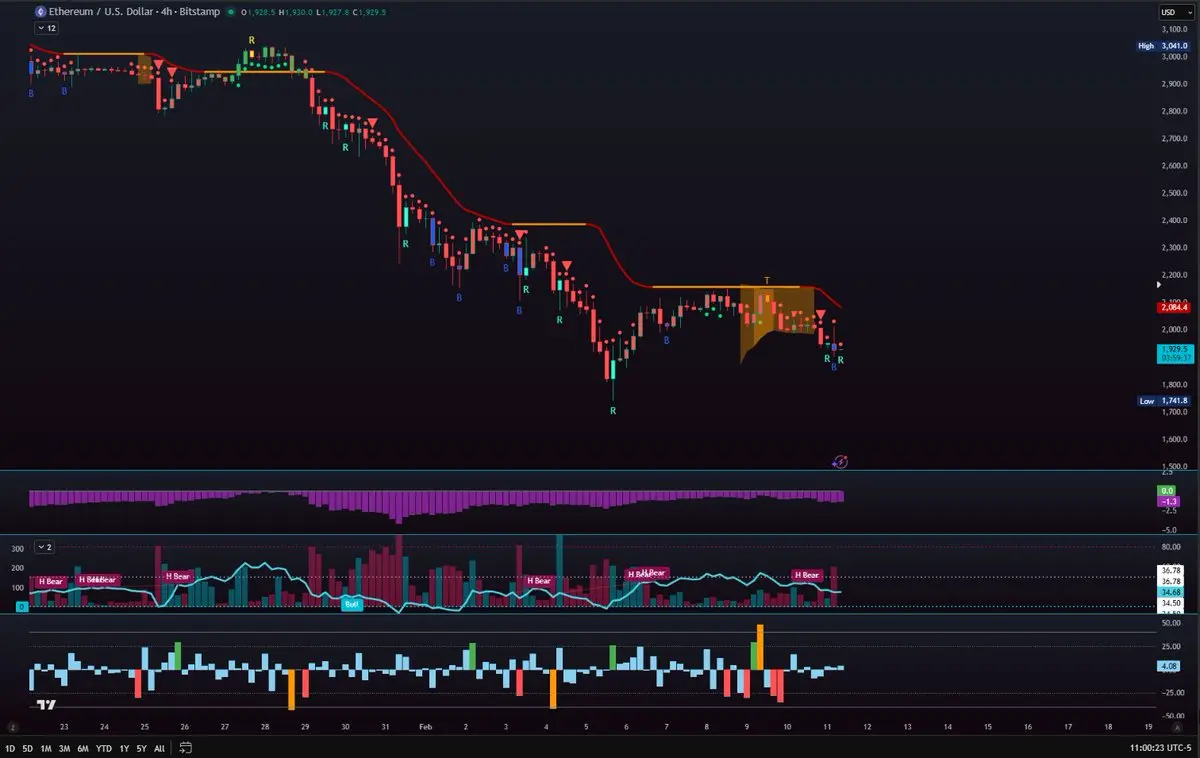This screenshot has width=1200, height=758.
Task: Click the Bull signal label in RSI pane
Action: coord(351,605)
